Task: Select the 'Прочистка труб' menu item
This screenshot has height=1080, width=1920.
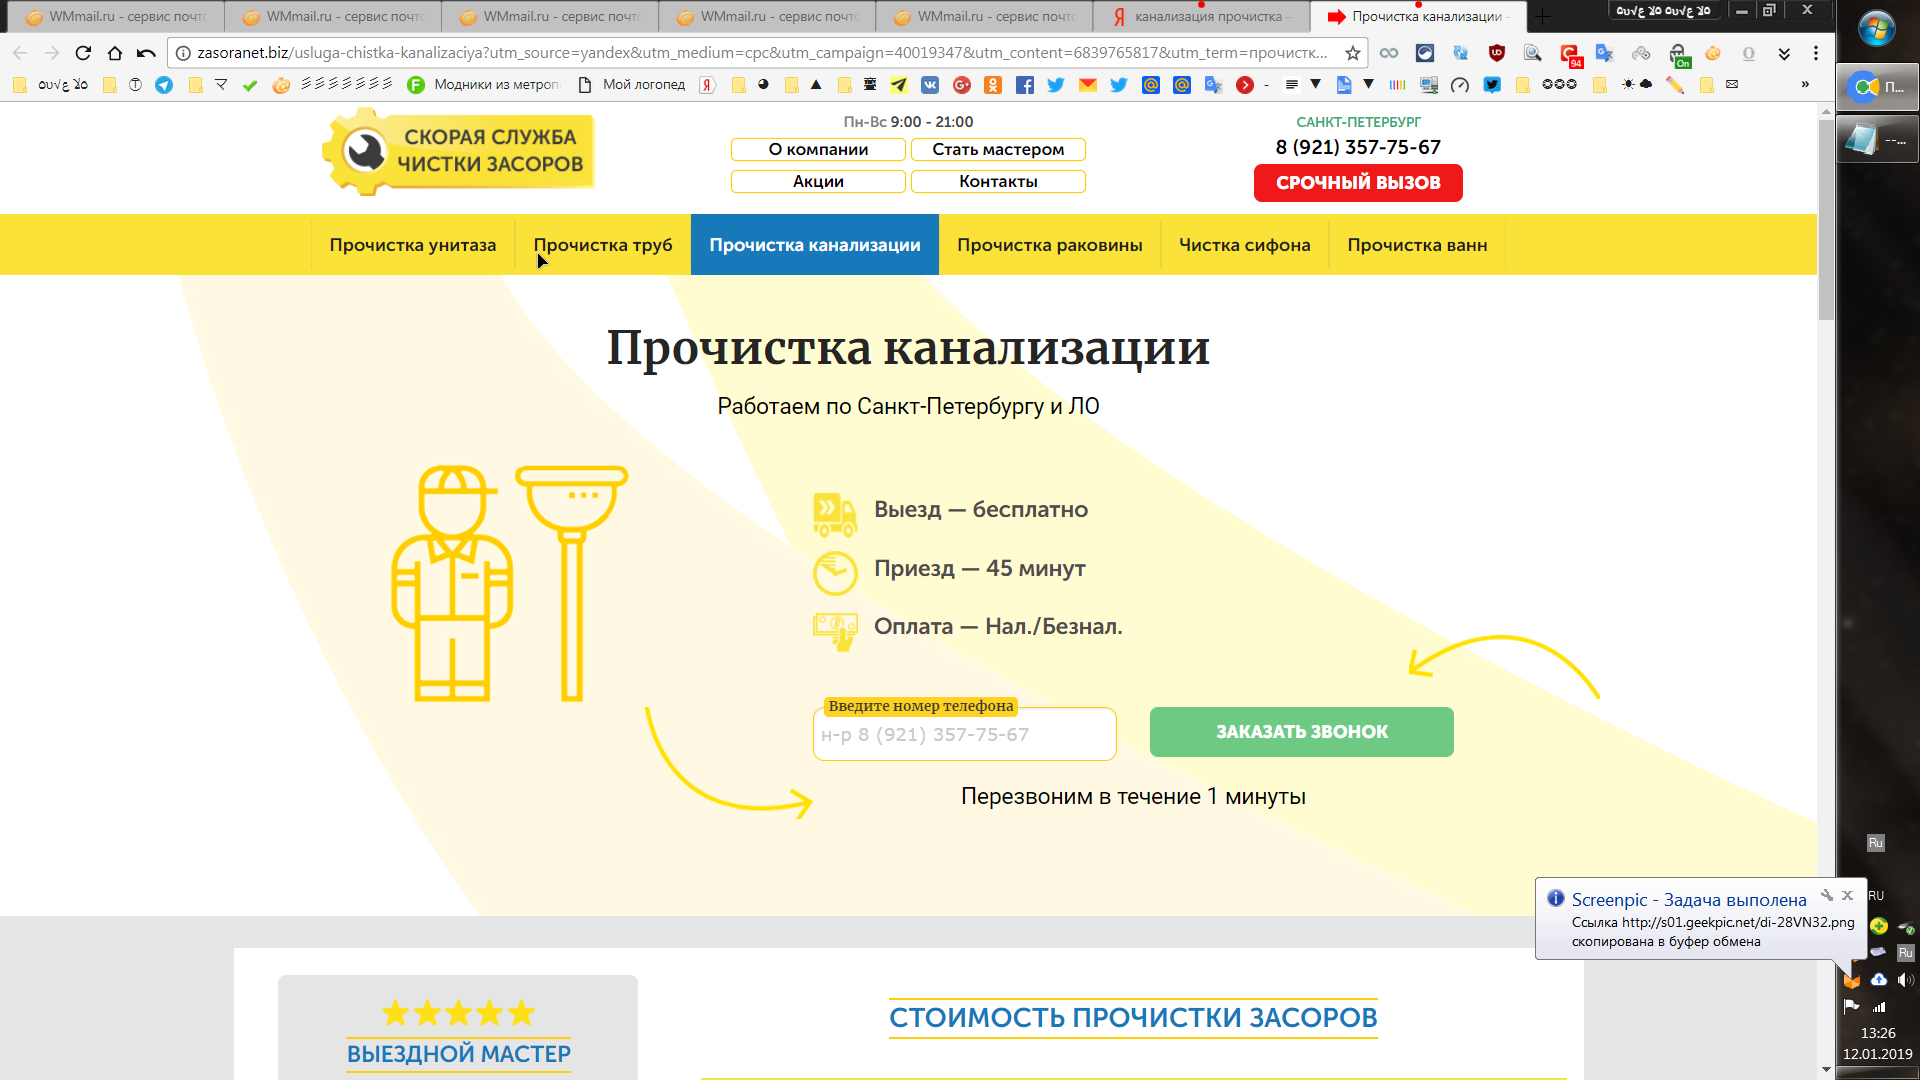Action: [602, 245]
